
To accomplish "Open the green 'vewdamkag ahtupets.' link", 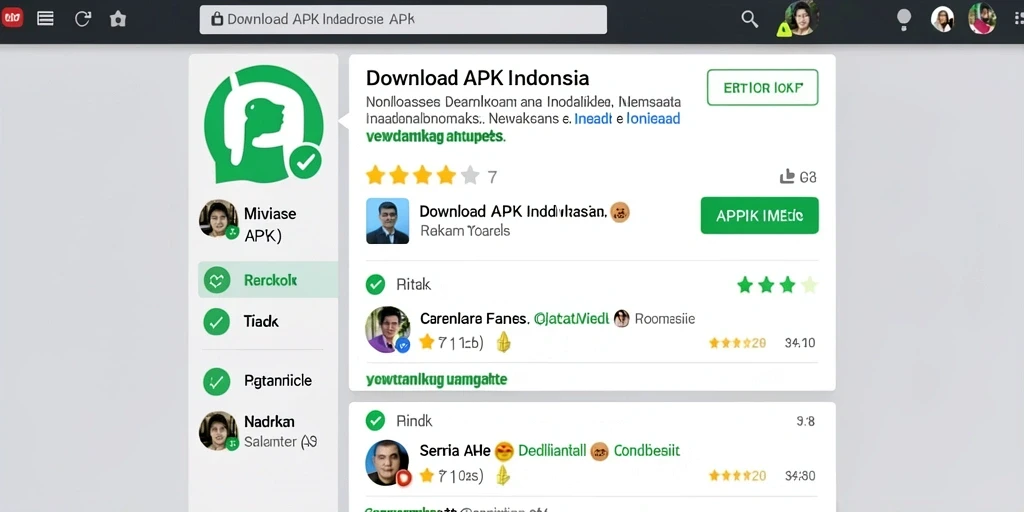I will tap(435, 136).
